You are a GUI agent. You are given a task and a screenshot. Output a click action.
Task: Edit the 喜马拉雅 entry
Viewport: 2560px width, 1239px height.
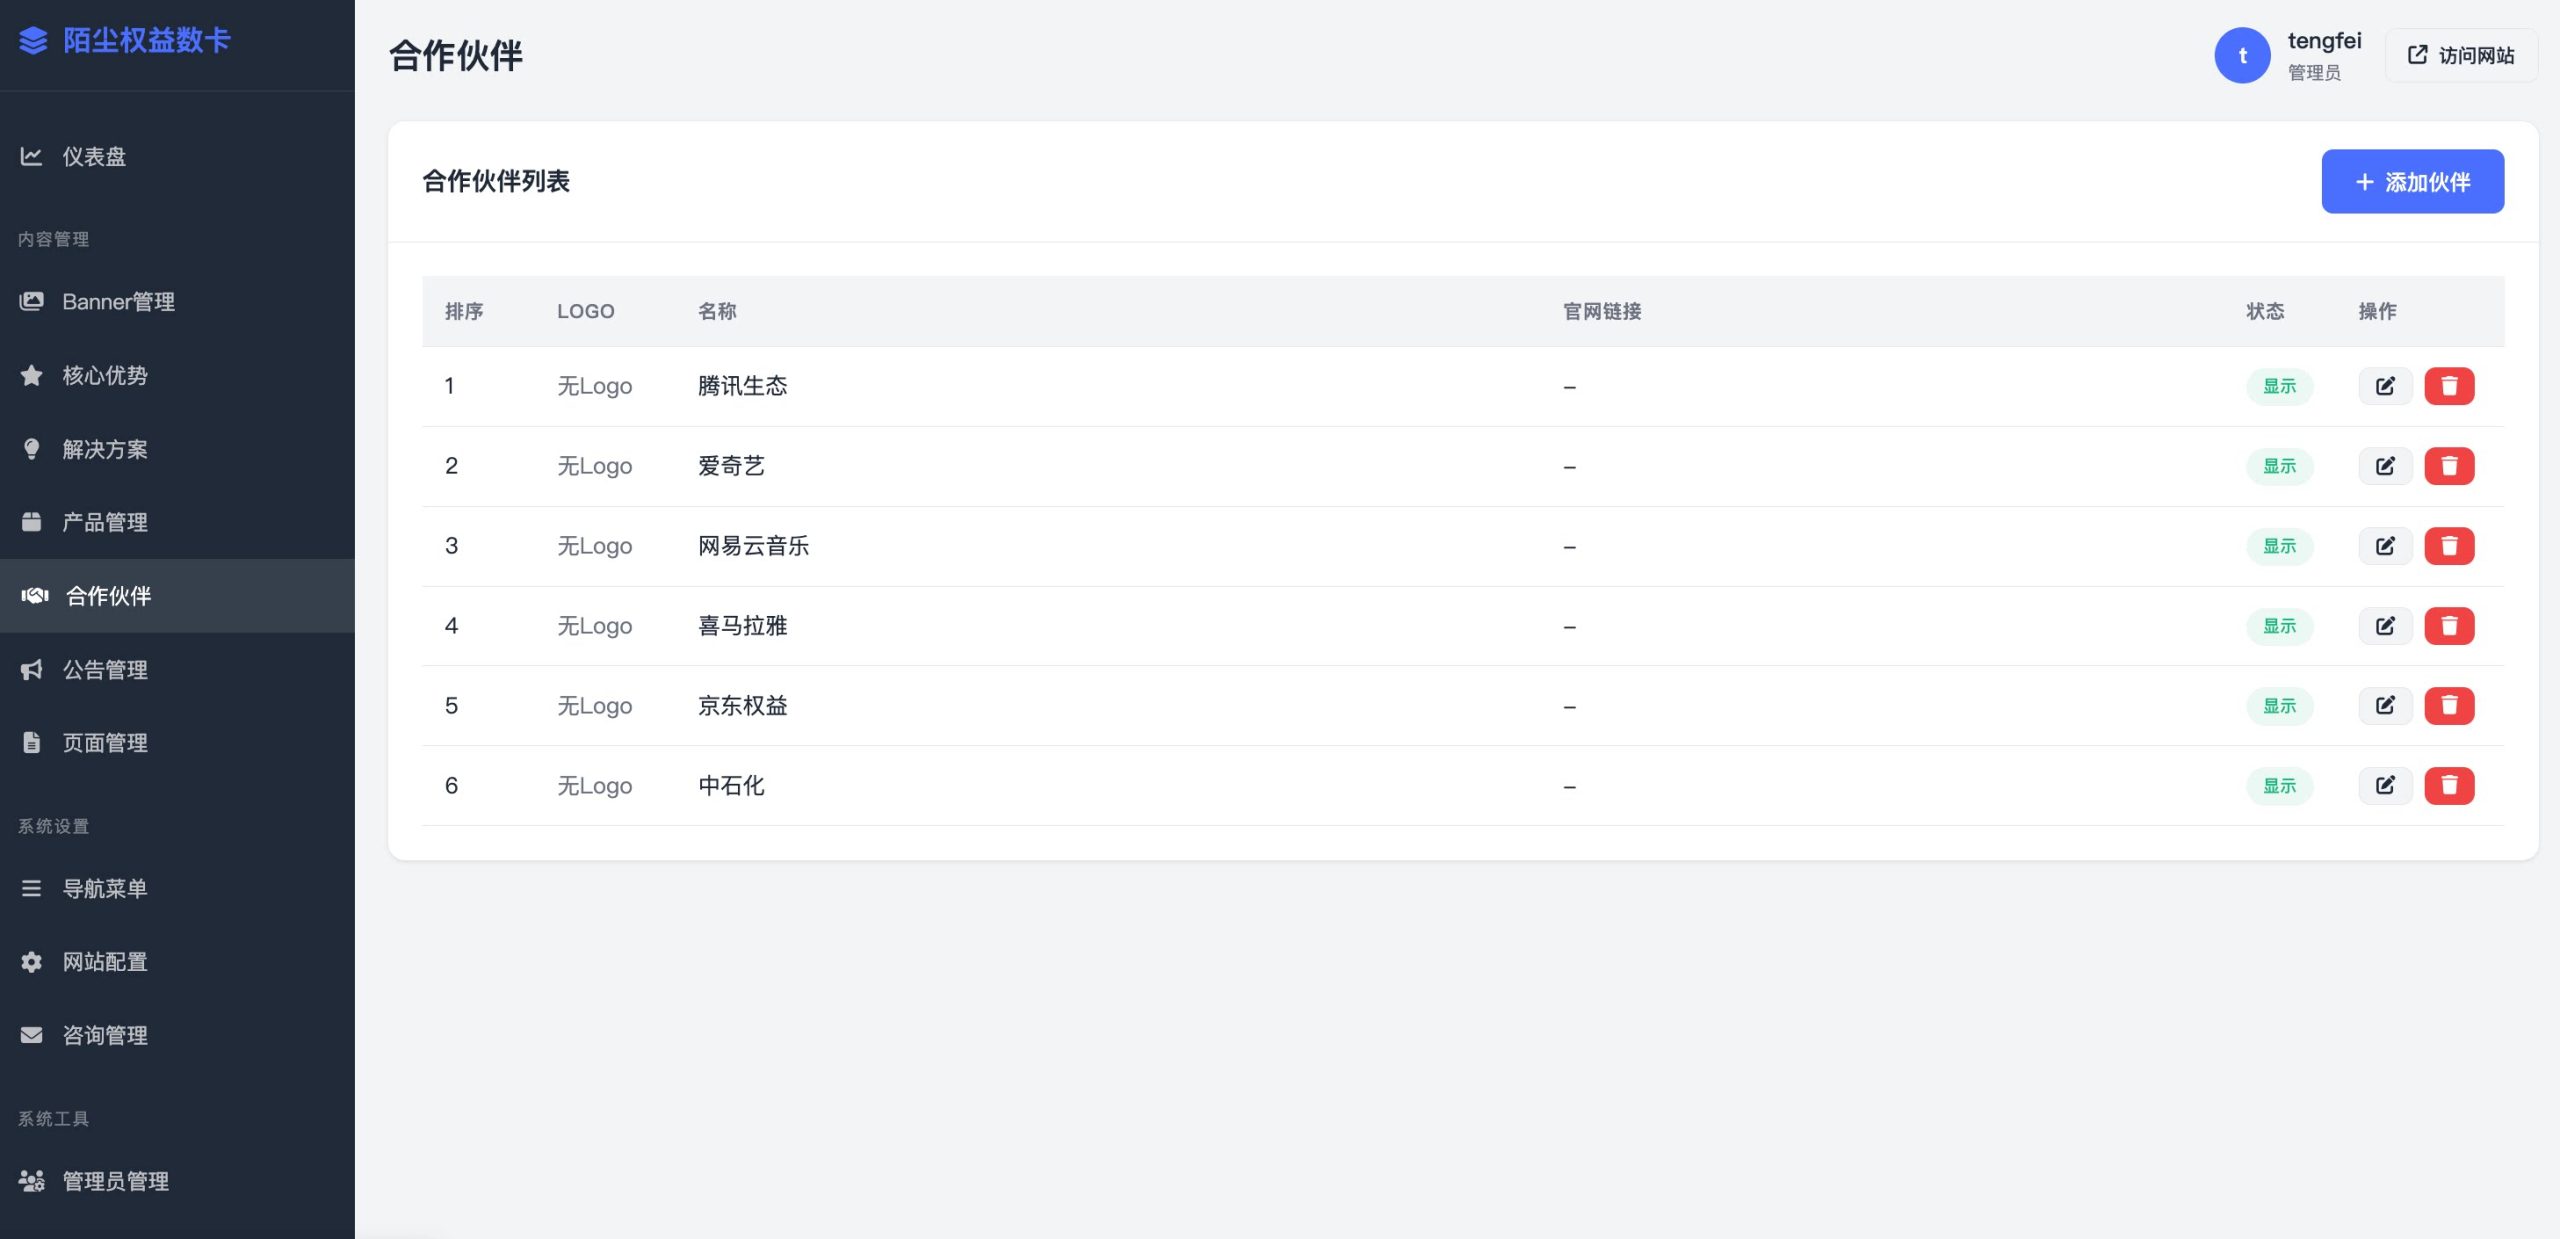tap(2385, 626)
